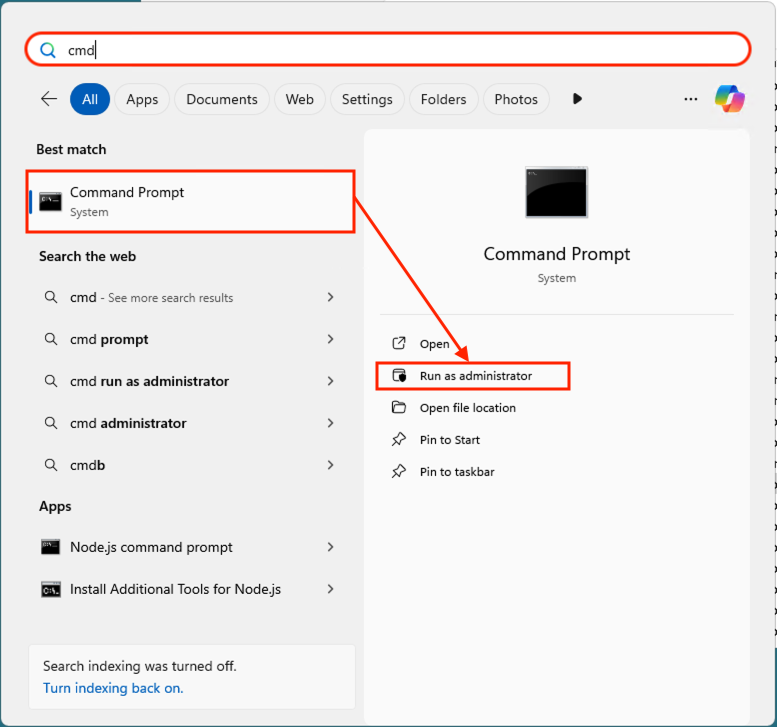
Task: Expand chevron next to Install Additional Tools
Action: pos(331,589)
